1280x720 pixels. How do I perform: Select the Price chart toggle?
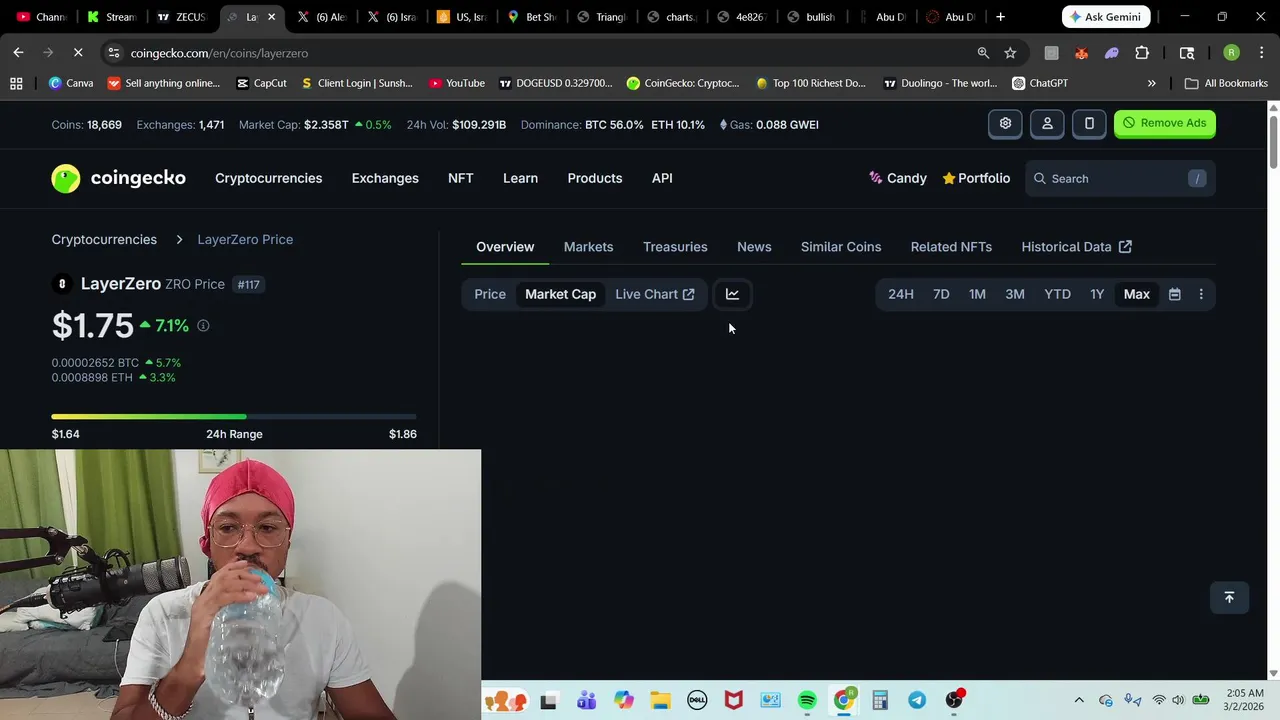click(x=490, y=294)
